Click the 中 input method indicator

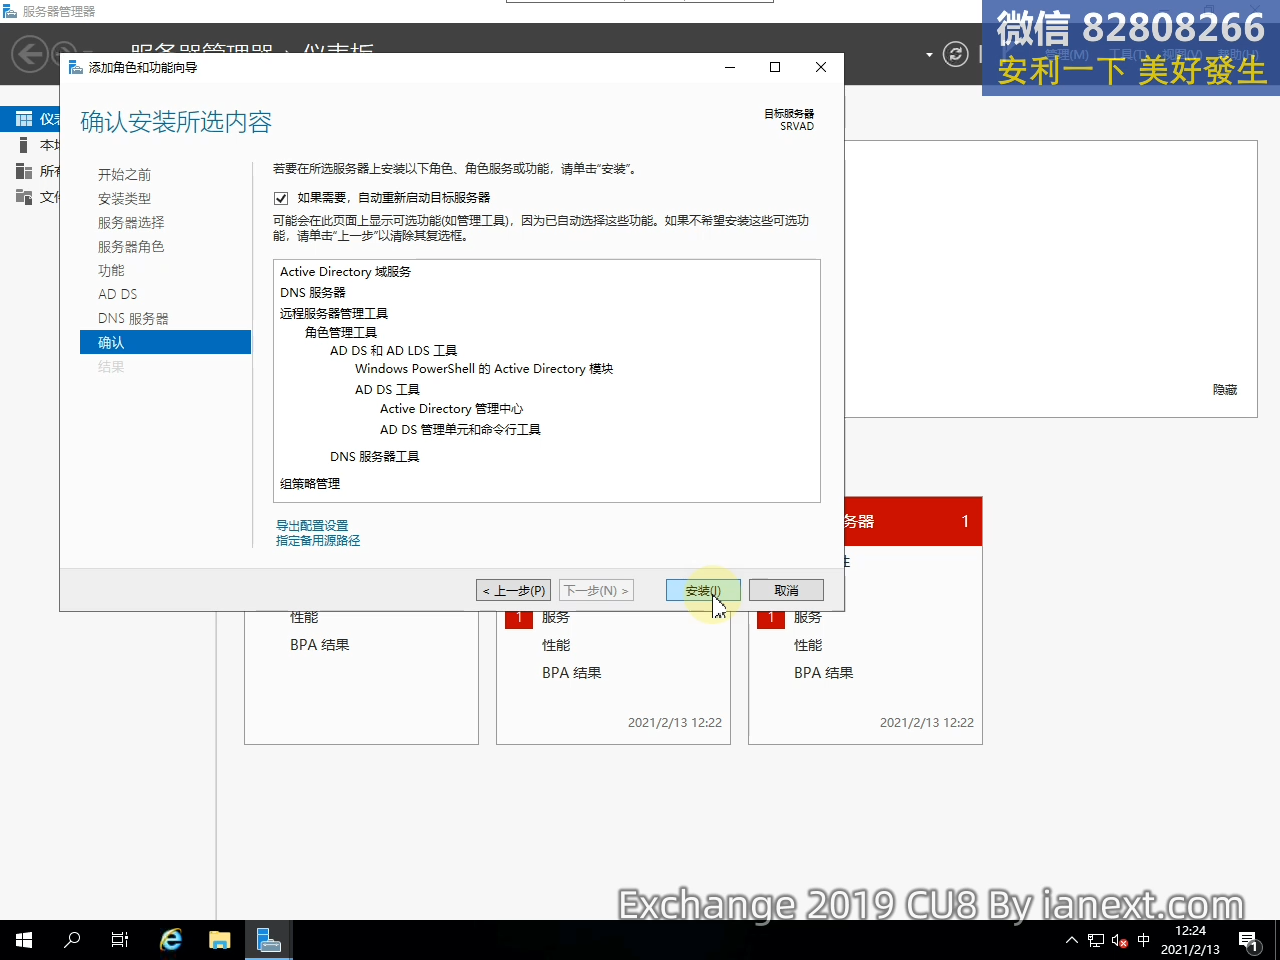(1144, 940)
